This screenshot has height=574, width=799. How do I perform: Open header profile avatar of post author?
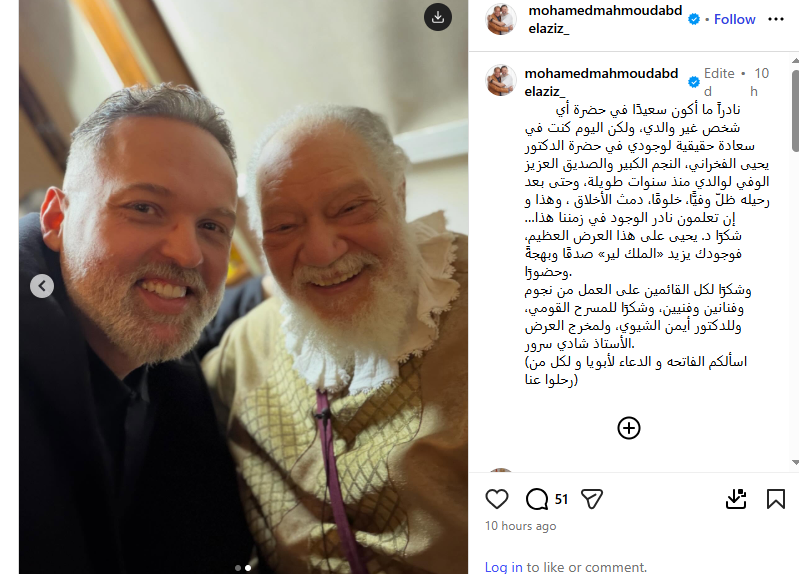(x=501, y=19)
